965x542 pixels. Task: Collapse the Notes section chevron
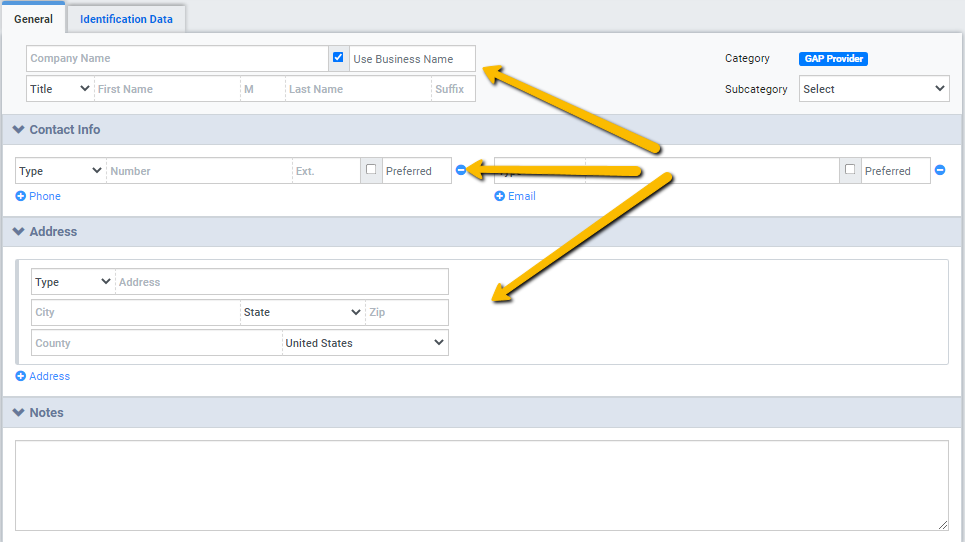18,413
